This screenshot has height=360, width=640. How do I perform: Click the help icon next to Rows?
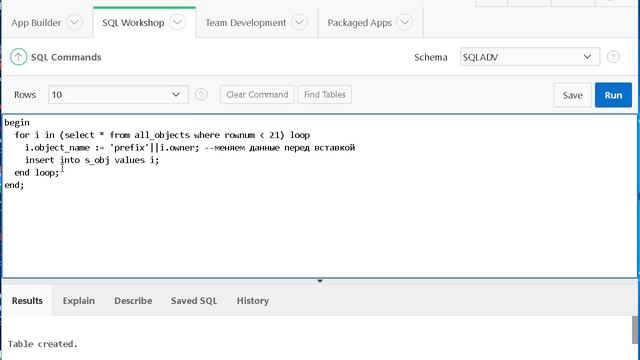coord(201,95)
